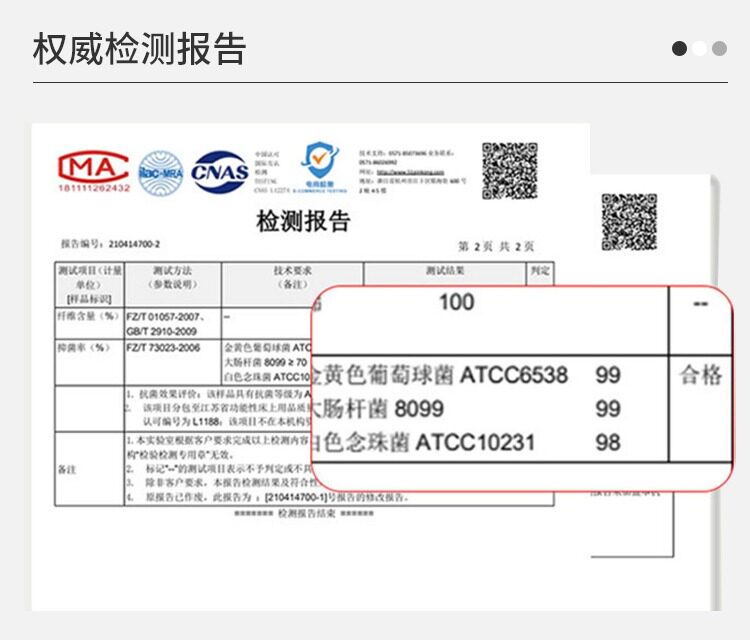Click the CNAS oval logo

[x=220, y=172]
